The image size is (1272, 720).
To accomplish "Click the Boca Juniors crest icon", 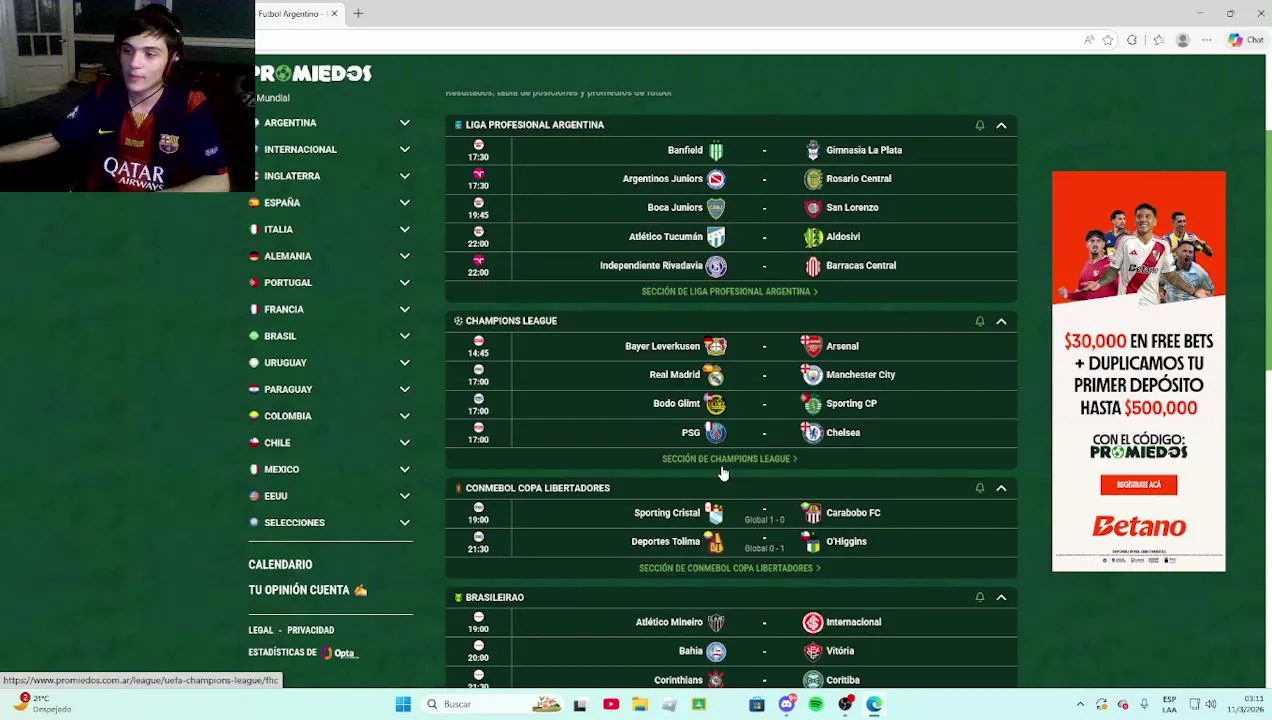I will tap(716, 208).
